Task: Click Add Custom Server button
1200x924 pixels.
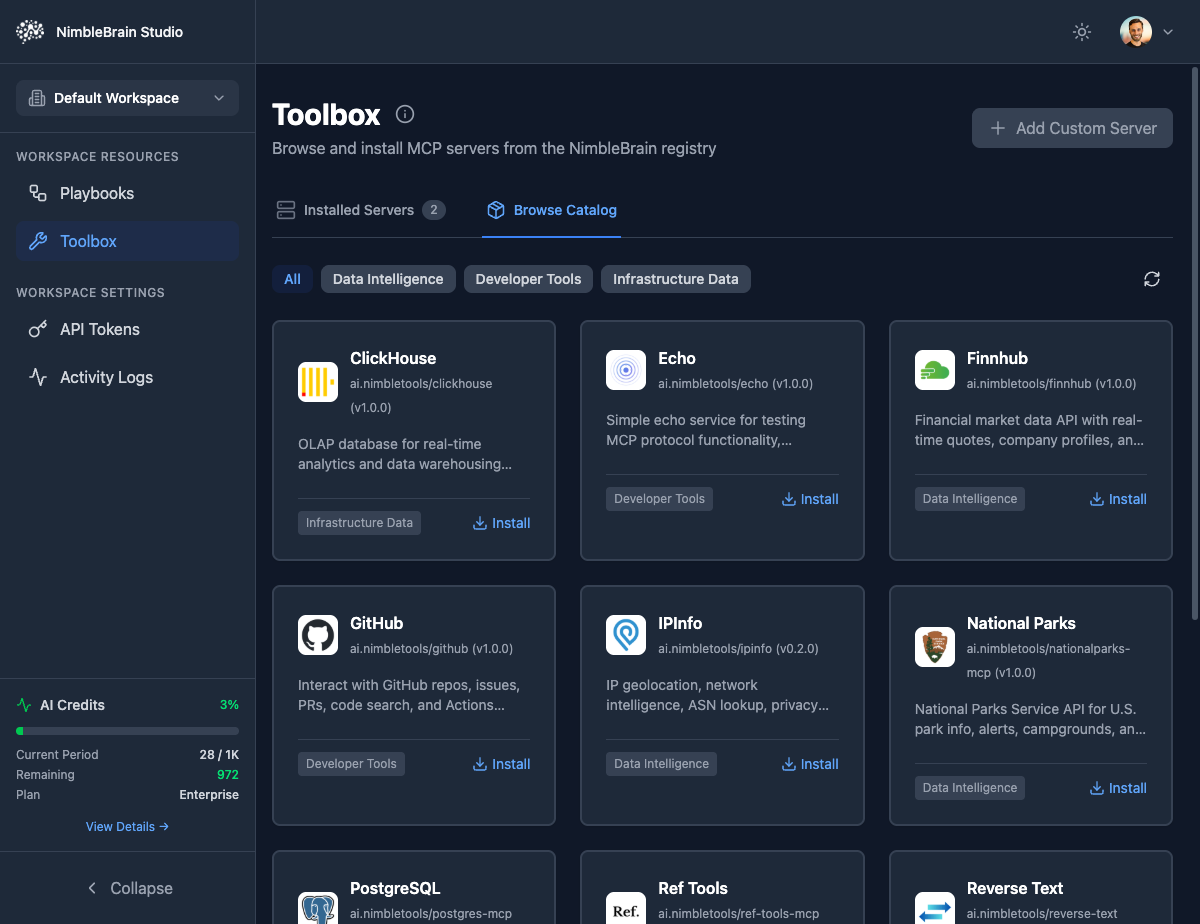Action: (1072, 128)
